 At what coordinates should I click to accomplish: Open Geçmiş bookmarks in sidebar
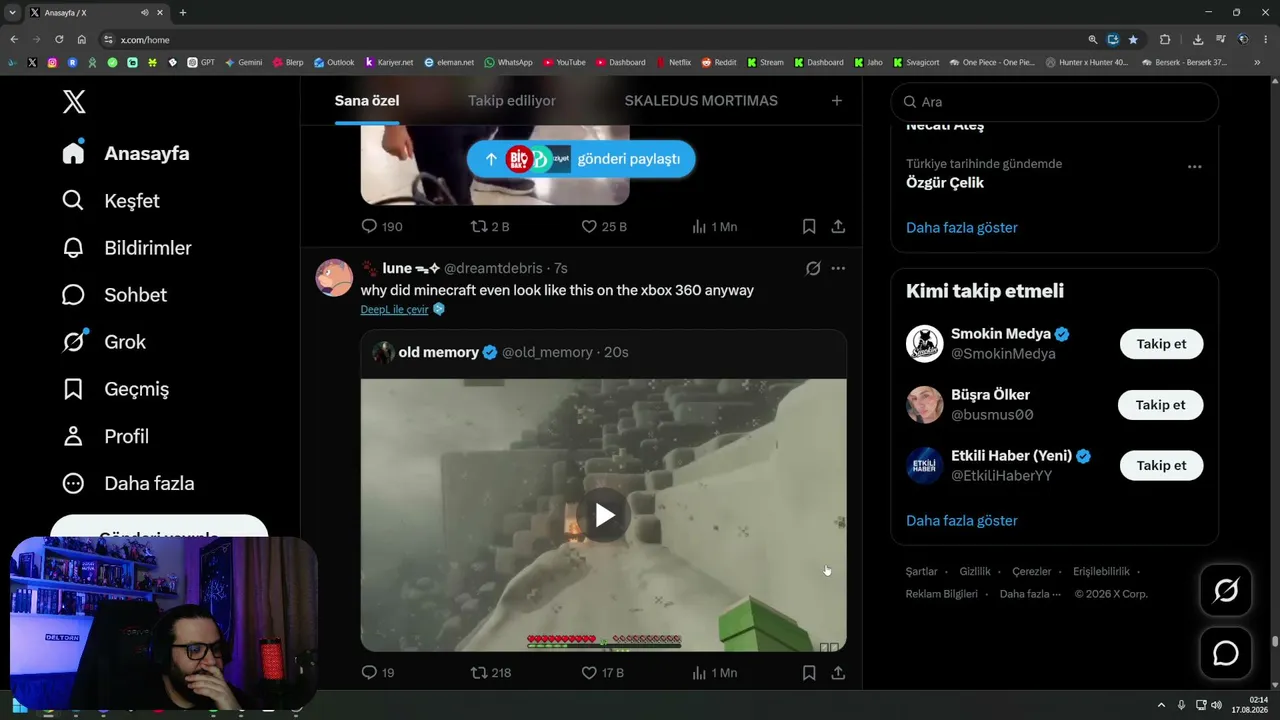pos(115,389)
